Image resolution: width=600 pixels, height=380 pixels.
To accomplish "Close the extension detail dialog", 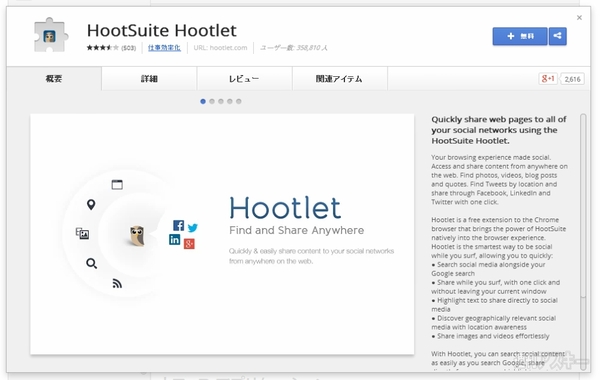I will pyautogui.click(x=579, y=18).
